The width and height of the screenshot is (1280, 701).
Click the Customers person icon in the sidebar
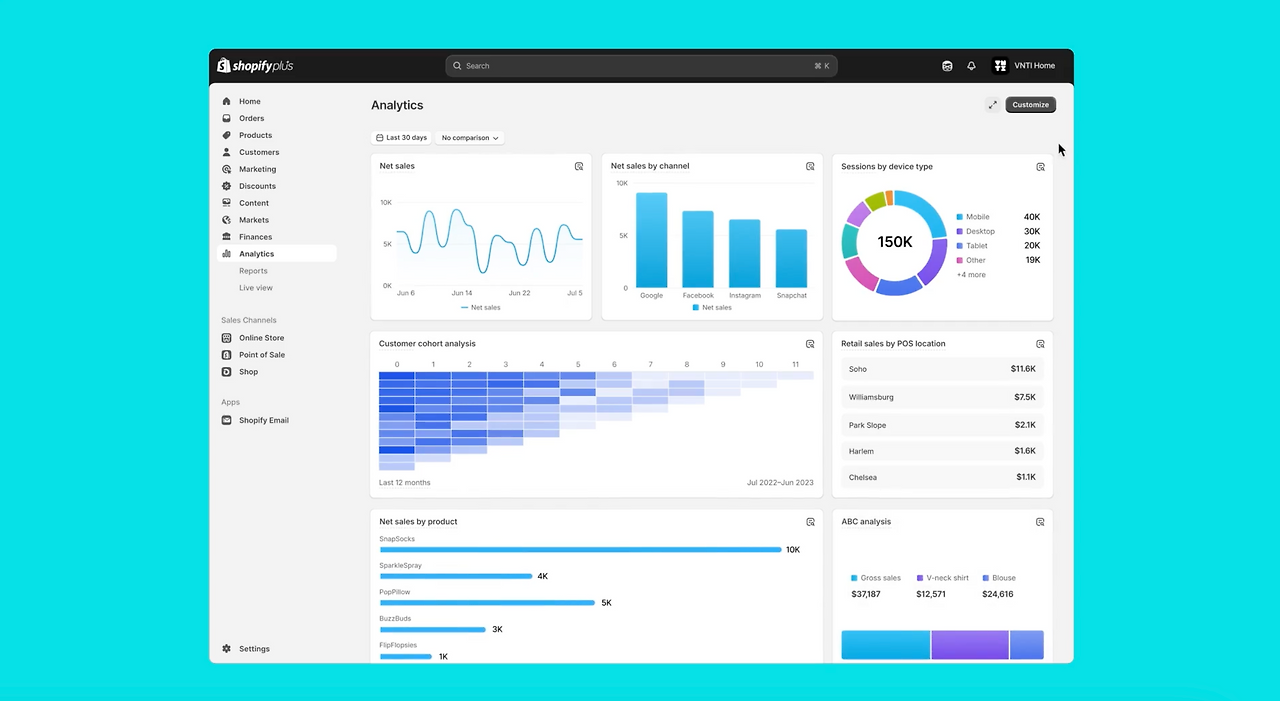point(227,152)
